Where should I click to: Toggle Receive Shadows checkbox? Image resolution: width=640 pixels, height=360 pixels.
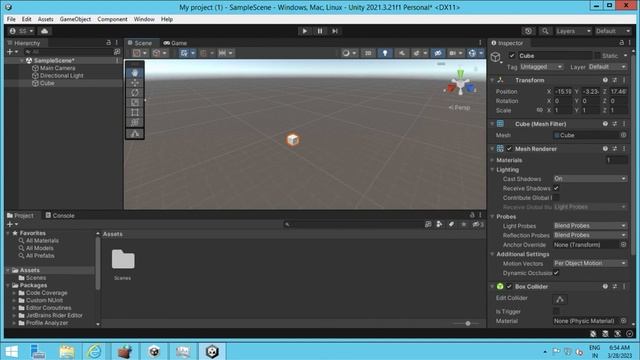pos(556,188)
